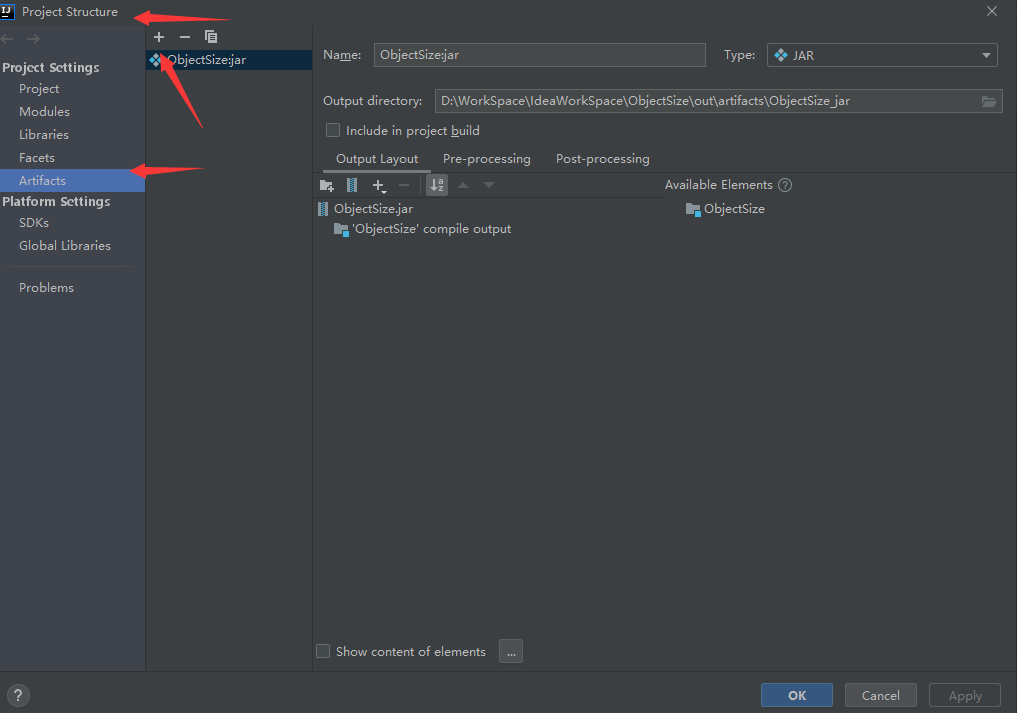Select ObjectSize:jar in artifact list
The width and height of the screenshot is (1017, 713).
[x=229, y=60]
